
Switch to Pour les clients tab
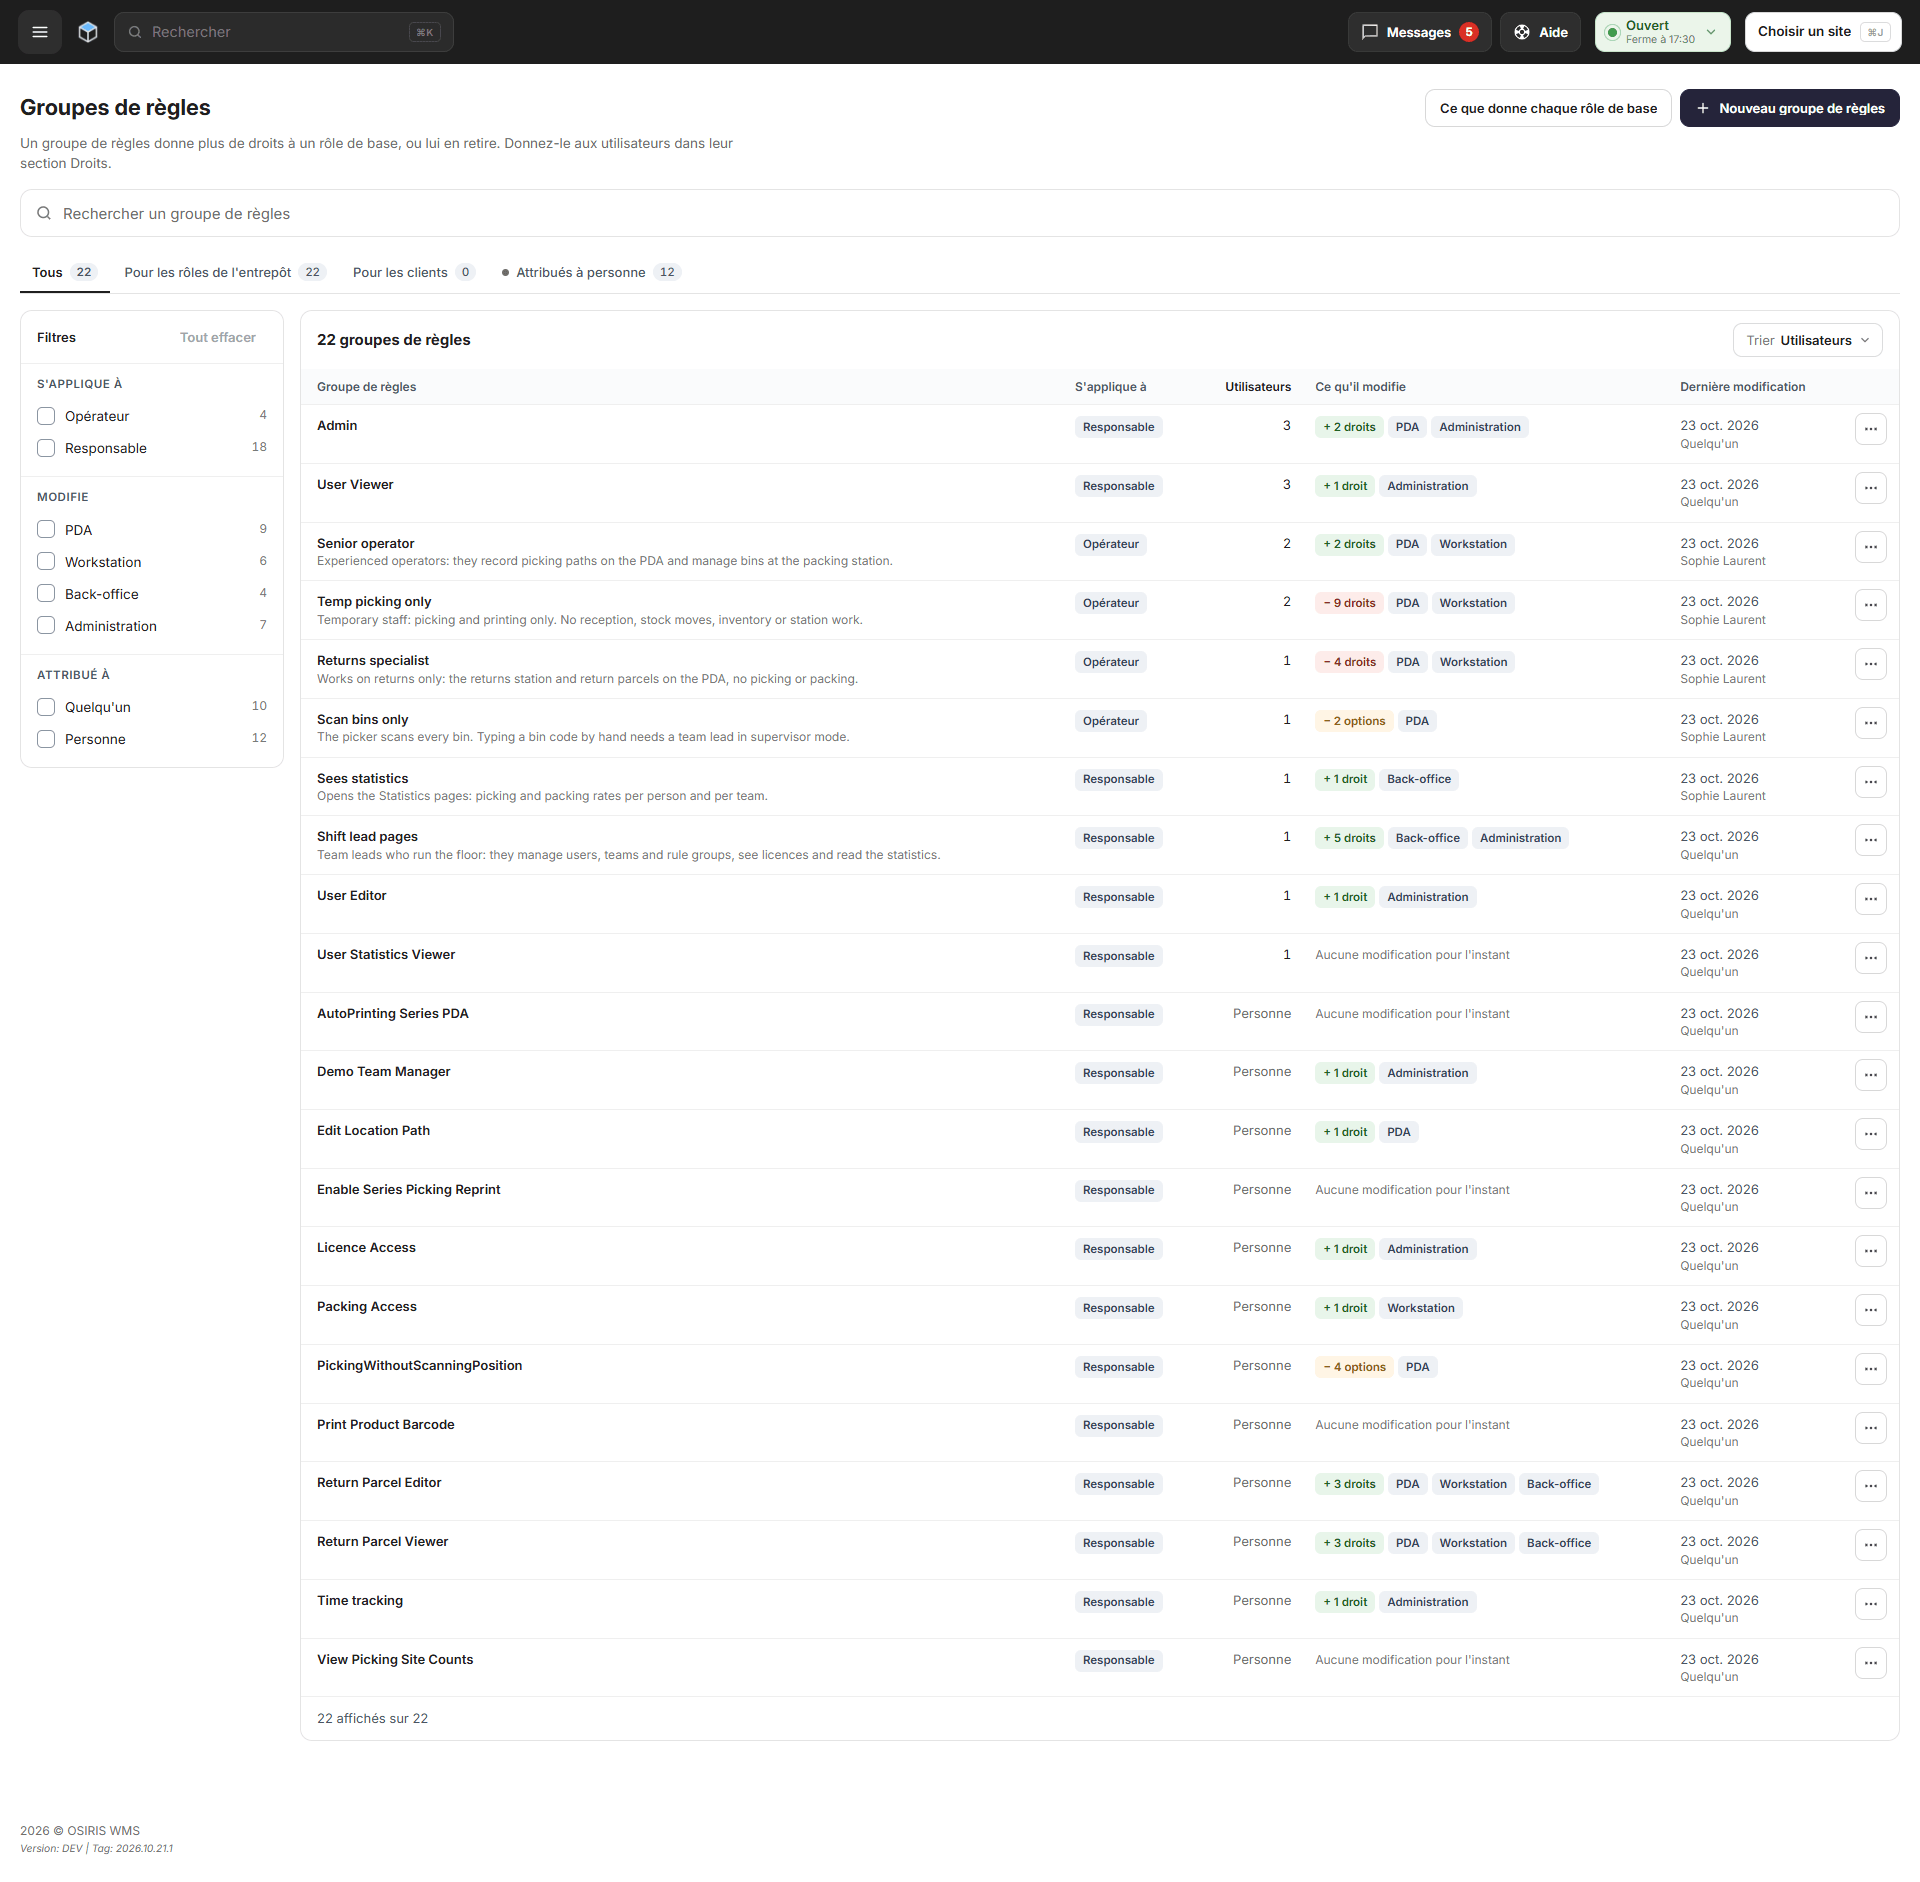[413, 272]
